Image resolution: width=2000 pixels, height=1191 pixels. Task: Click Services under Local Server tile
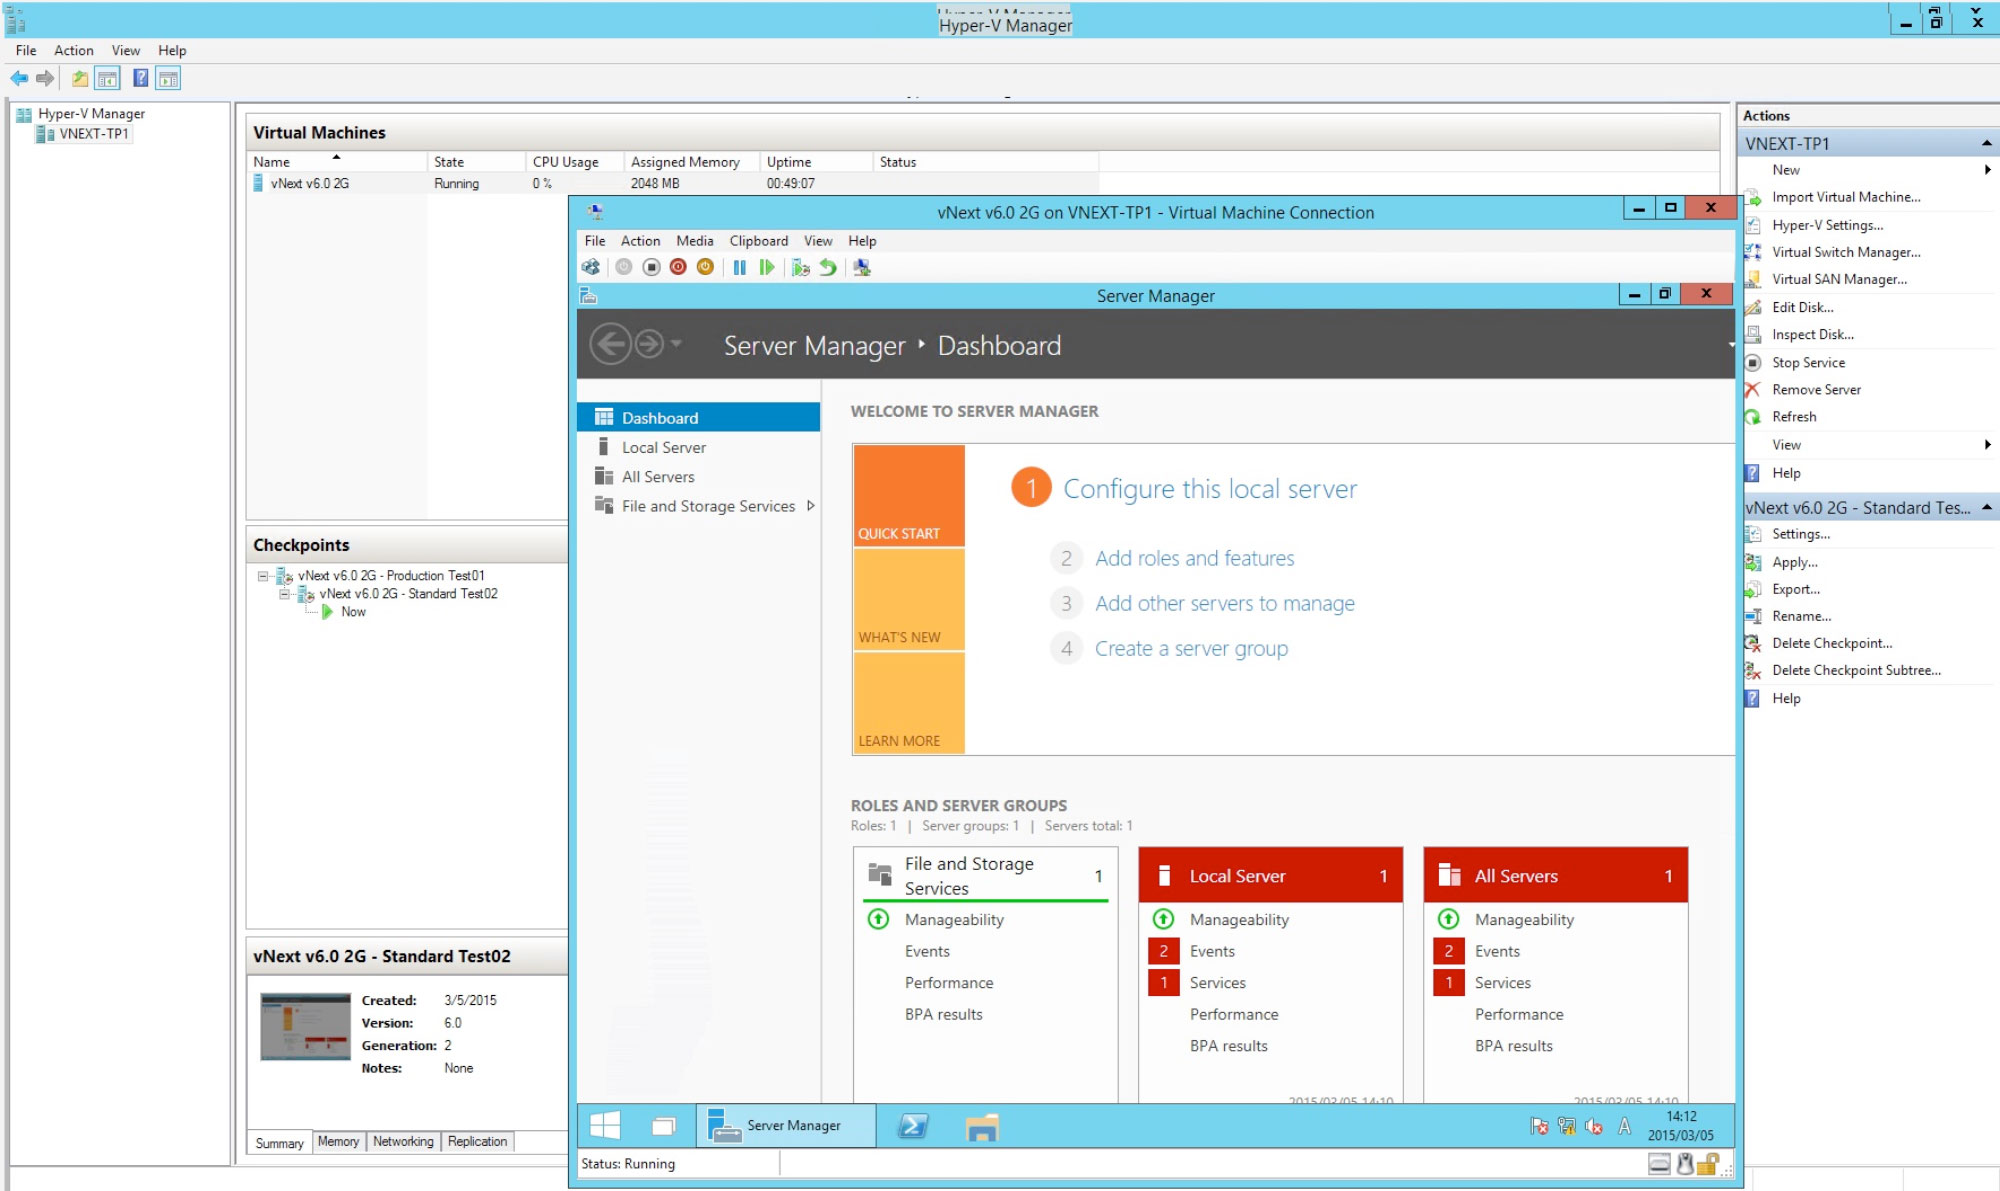[x=1218, y=983]
